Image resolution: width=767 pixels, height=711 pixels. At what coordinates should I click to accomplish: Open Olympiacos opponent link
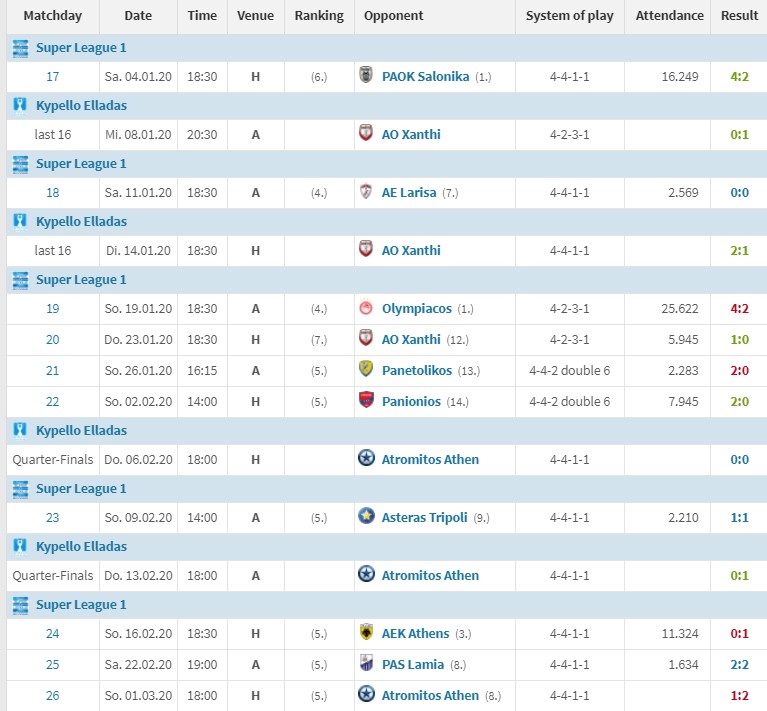click(x=417, y=309)
